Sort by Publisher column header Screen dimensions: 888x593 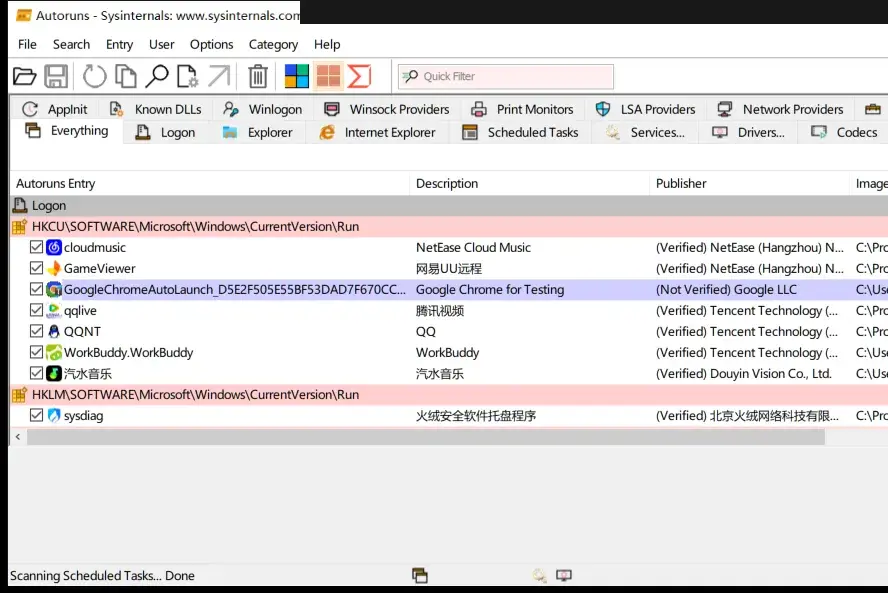[x=749, y=184]
